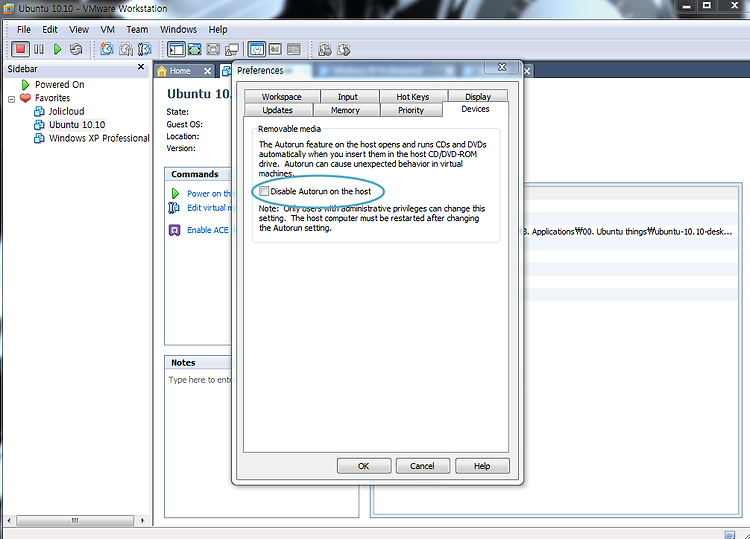
Task: Open the Help menu
Action: (x=218, y=30)
